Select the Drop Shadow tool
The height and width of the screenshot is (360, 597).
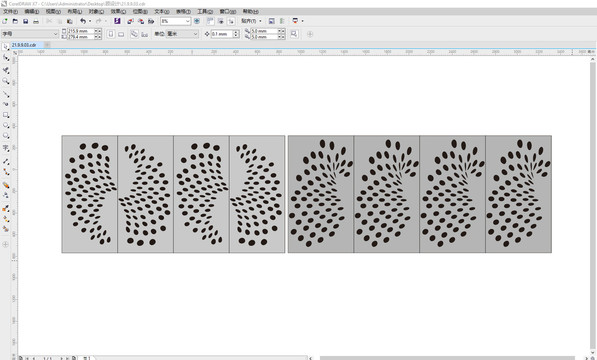click(x=6, y=185)
